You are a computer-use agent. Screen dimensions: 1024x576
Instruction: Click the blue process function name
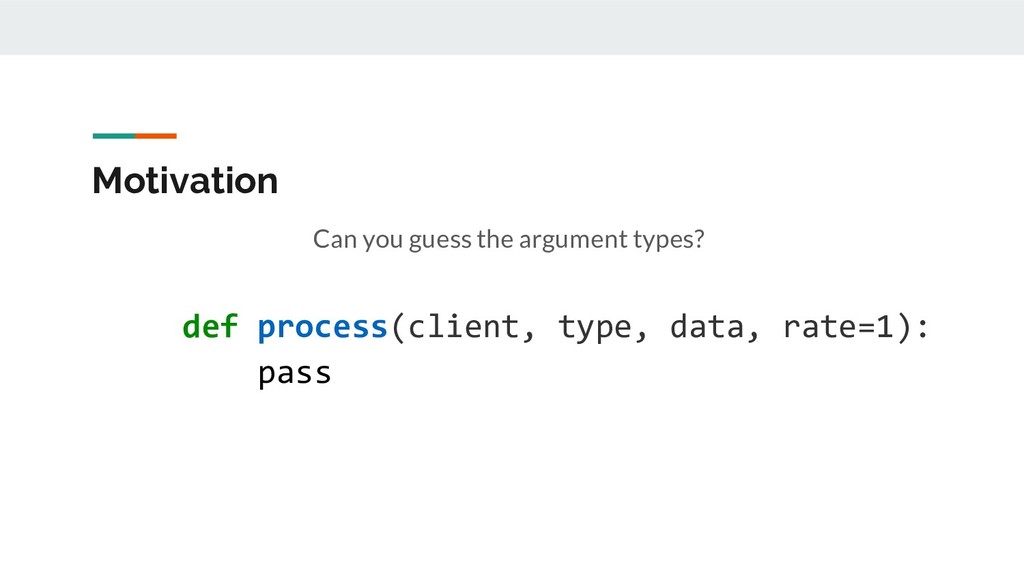tap(322, 326)
